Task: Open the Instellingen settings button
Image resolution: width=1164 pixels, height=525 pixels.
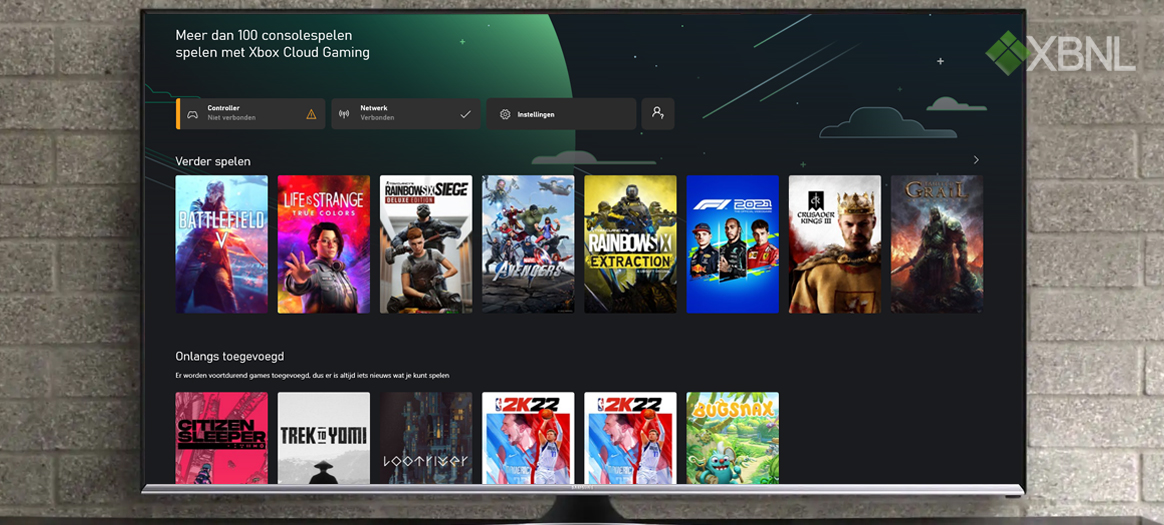Action: coord(561,114)
